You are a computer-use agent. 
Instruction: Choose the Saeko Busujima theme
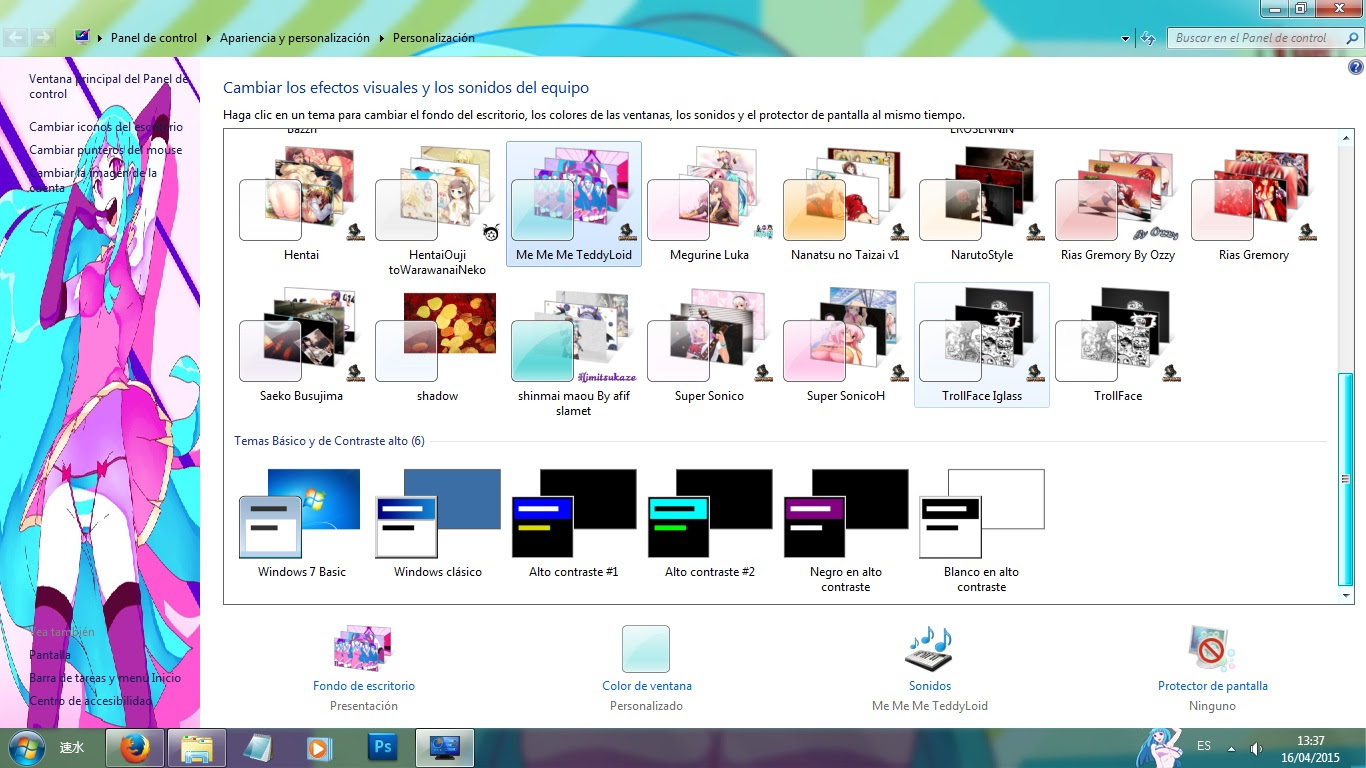tap(302, 345)
